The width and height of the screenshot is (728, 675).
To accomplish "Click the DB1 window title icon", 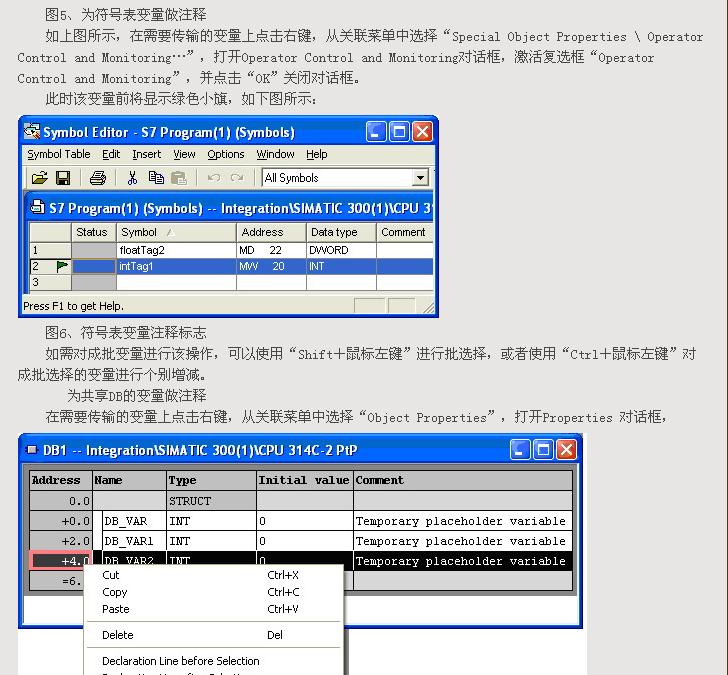I will (32, 449).
